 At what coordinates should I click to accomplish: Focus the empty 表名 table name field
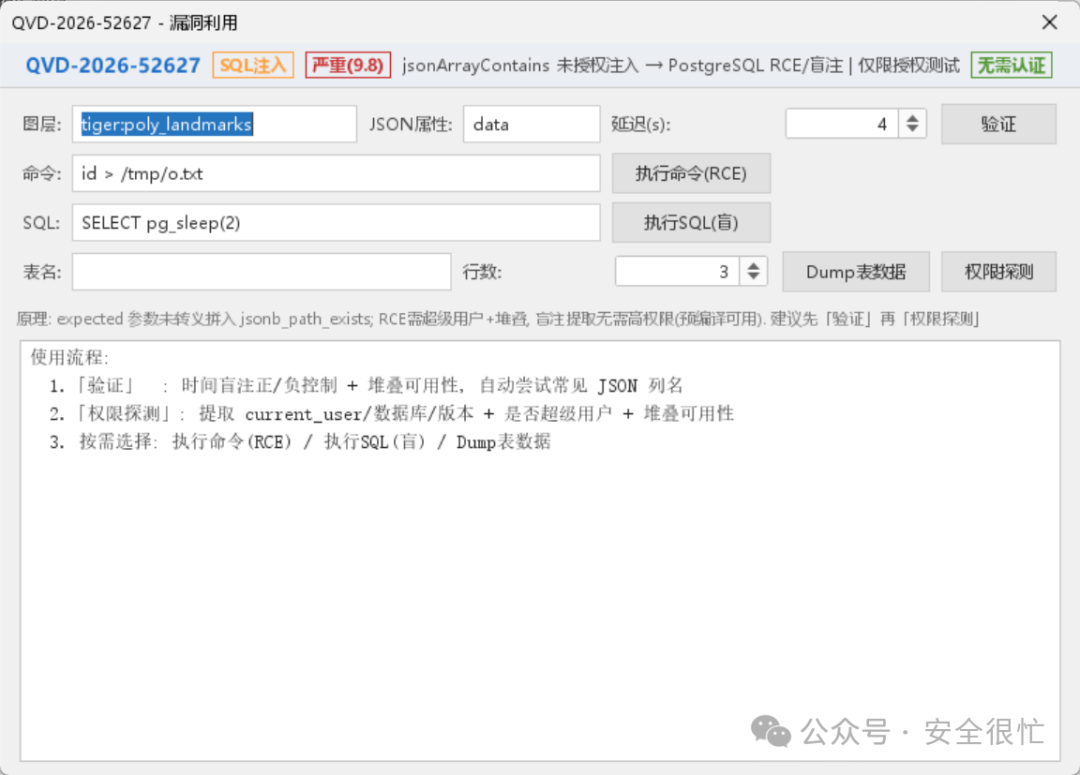[262, 271]
